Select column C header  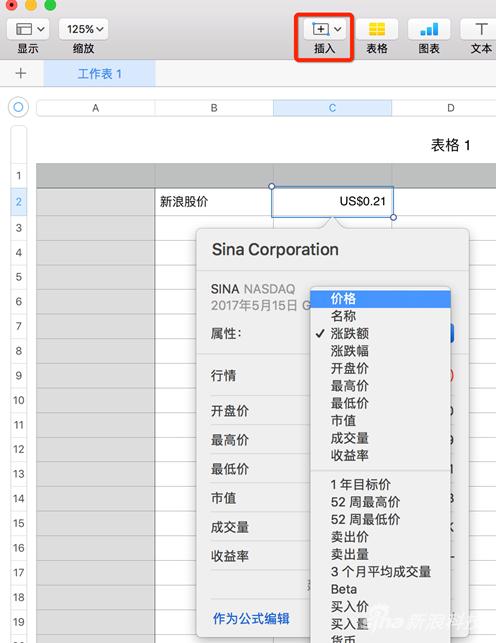tap(332, 108)
